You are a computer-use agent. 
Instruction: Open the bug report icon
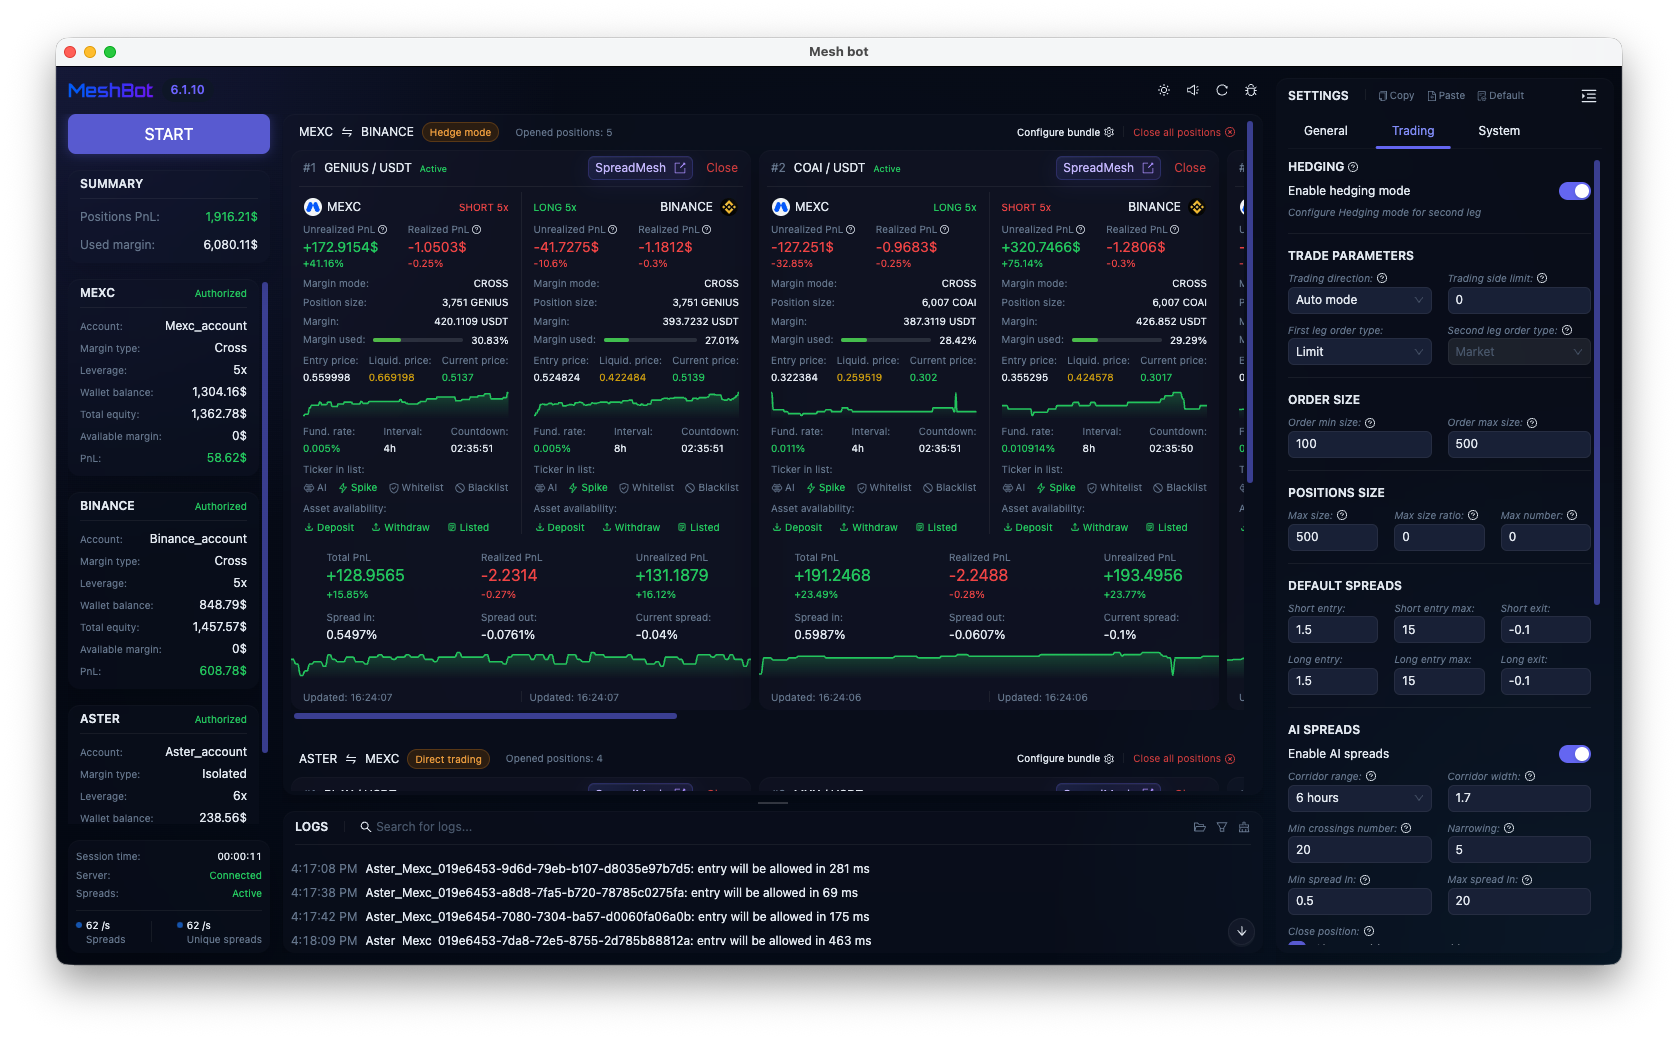(x=1251, y=90)
